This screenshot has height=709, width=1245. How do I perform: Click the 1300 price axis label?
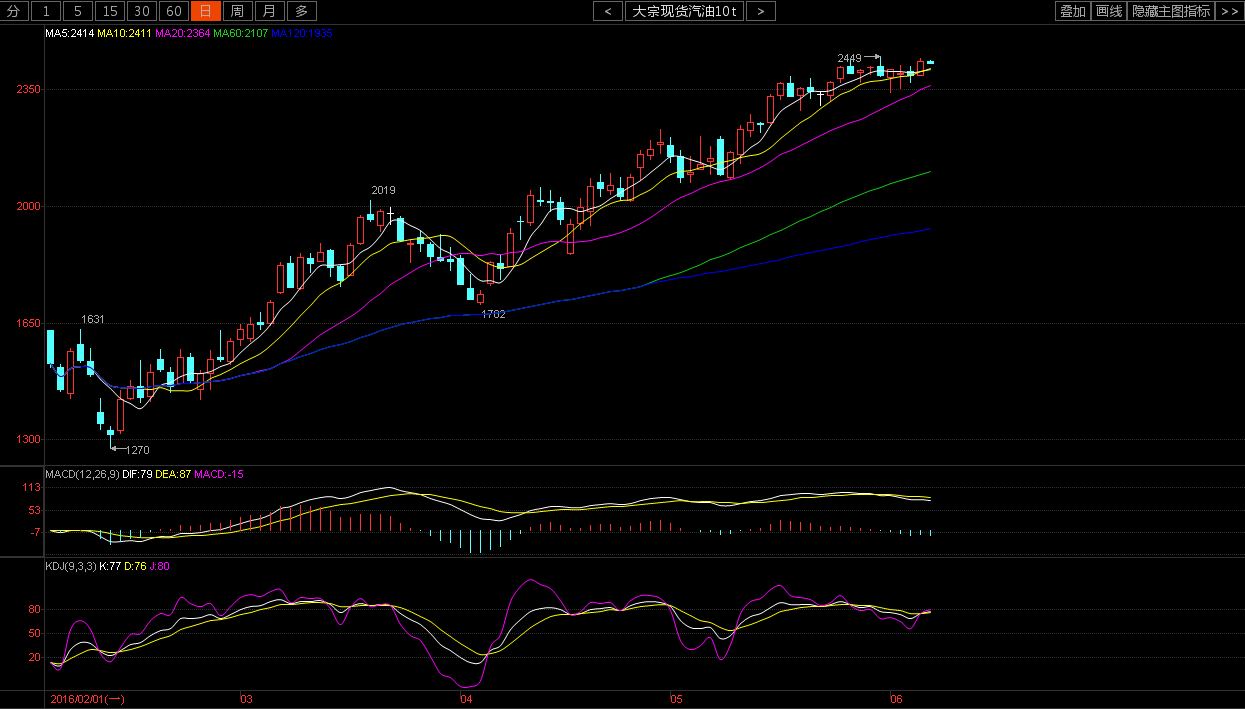tap(28, 440)
